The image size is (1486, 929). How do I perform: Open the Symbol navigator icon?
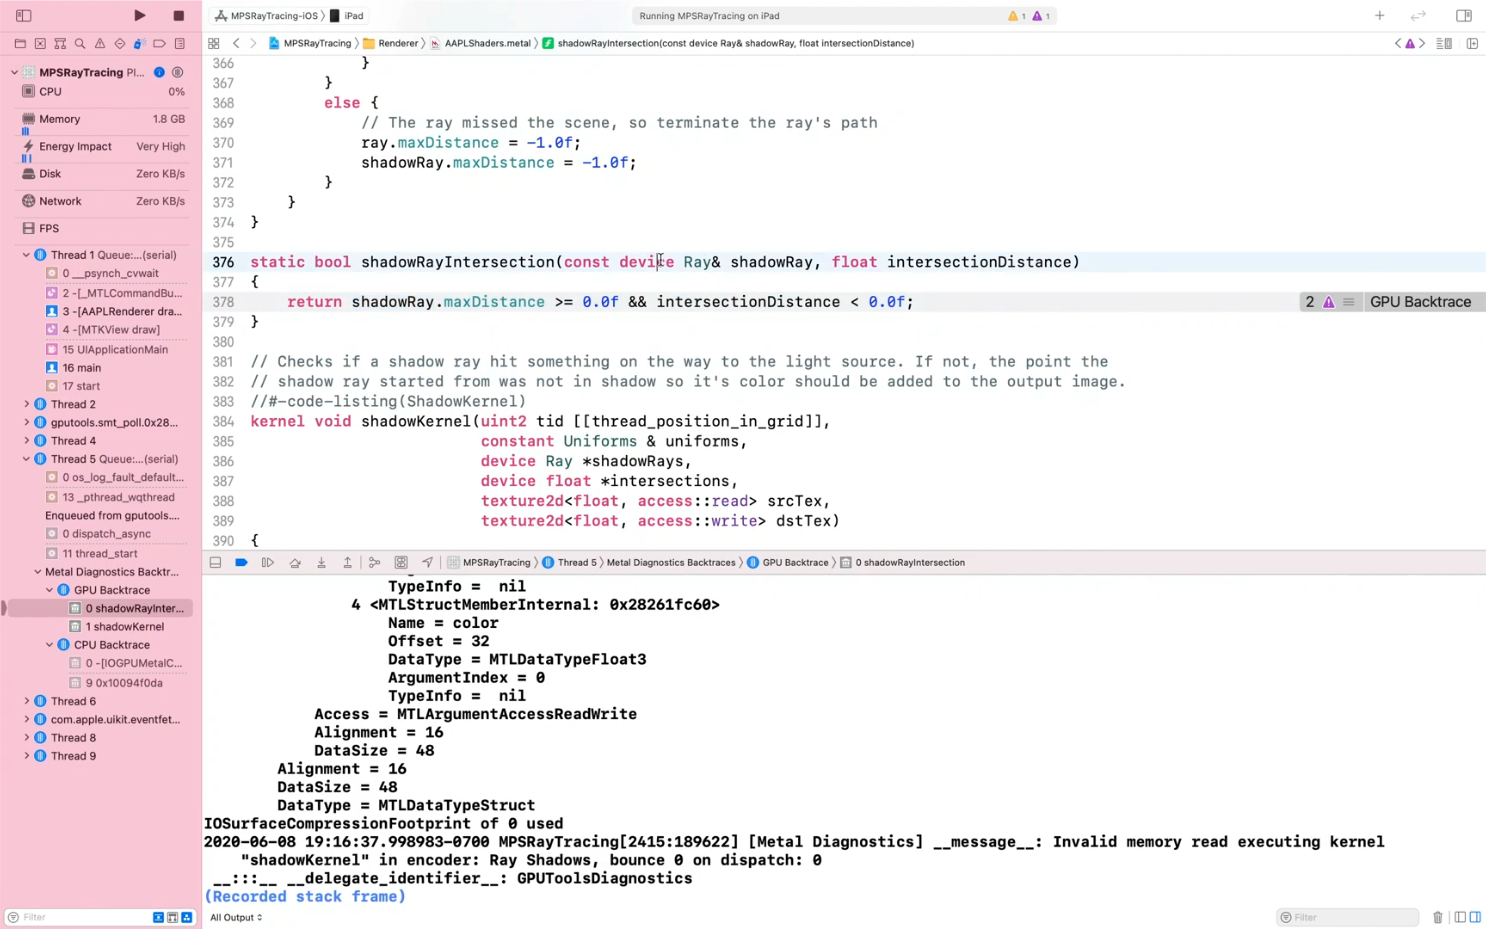pos(60,44)
